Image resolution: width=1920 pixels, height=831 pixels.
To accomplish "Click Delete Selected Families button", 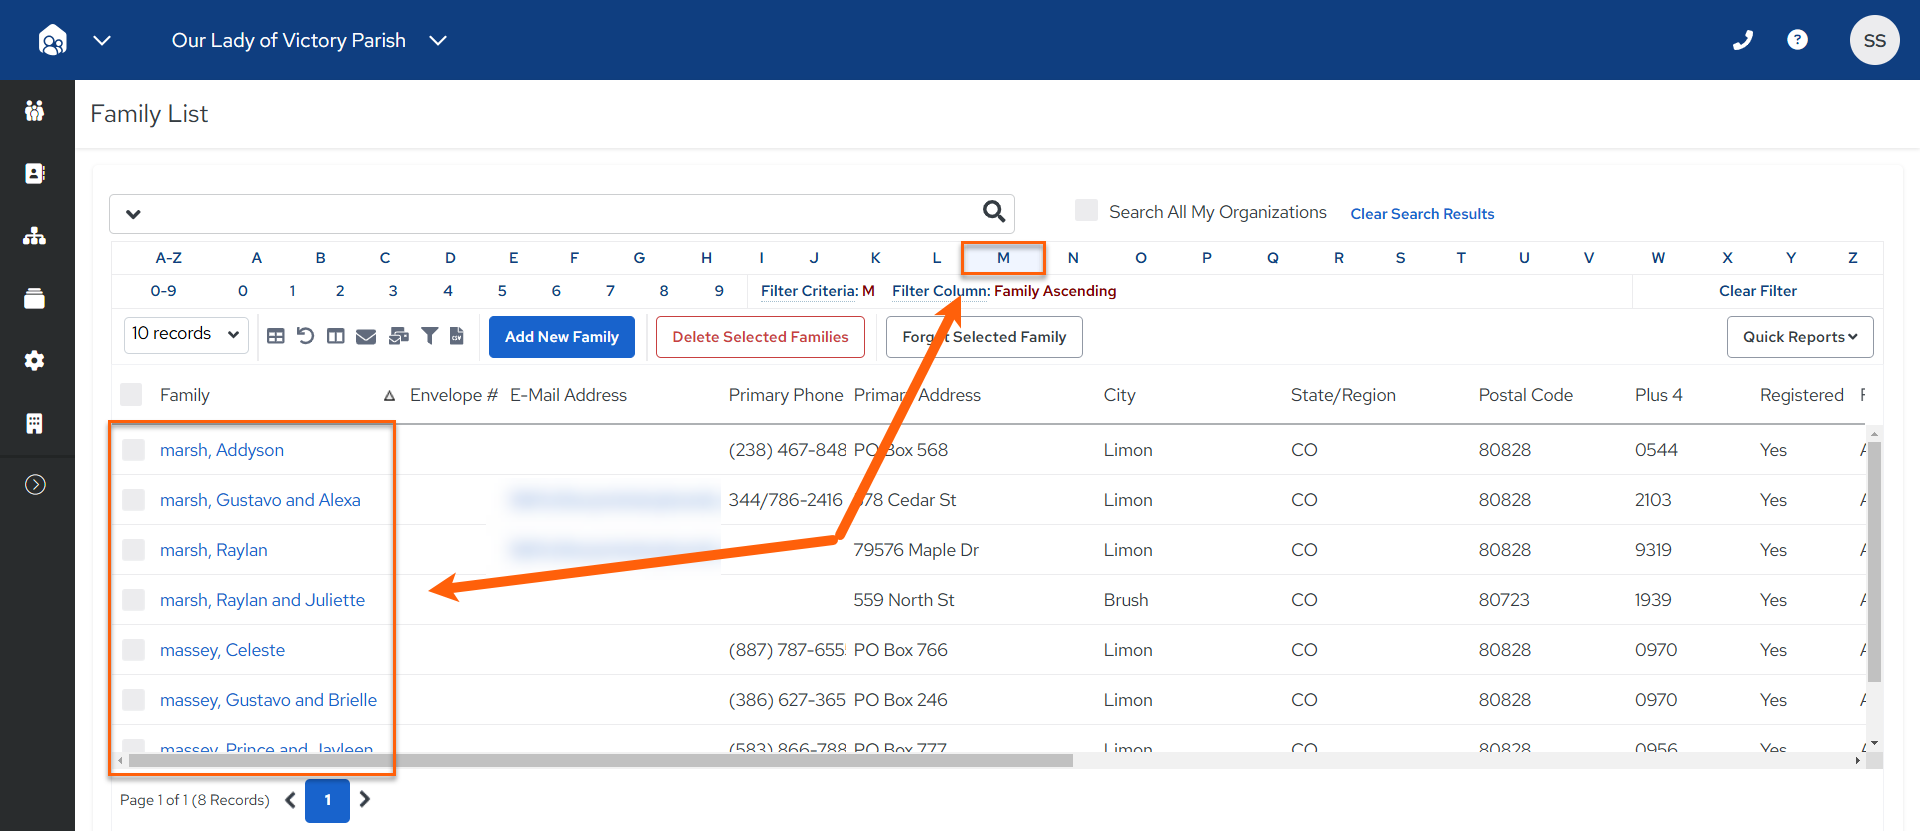I will coord(761,337).
